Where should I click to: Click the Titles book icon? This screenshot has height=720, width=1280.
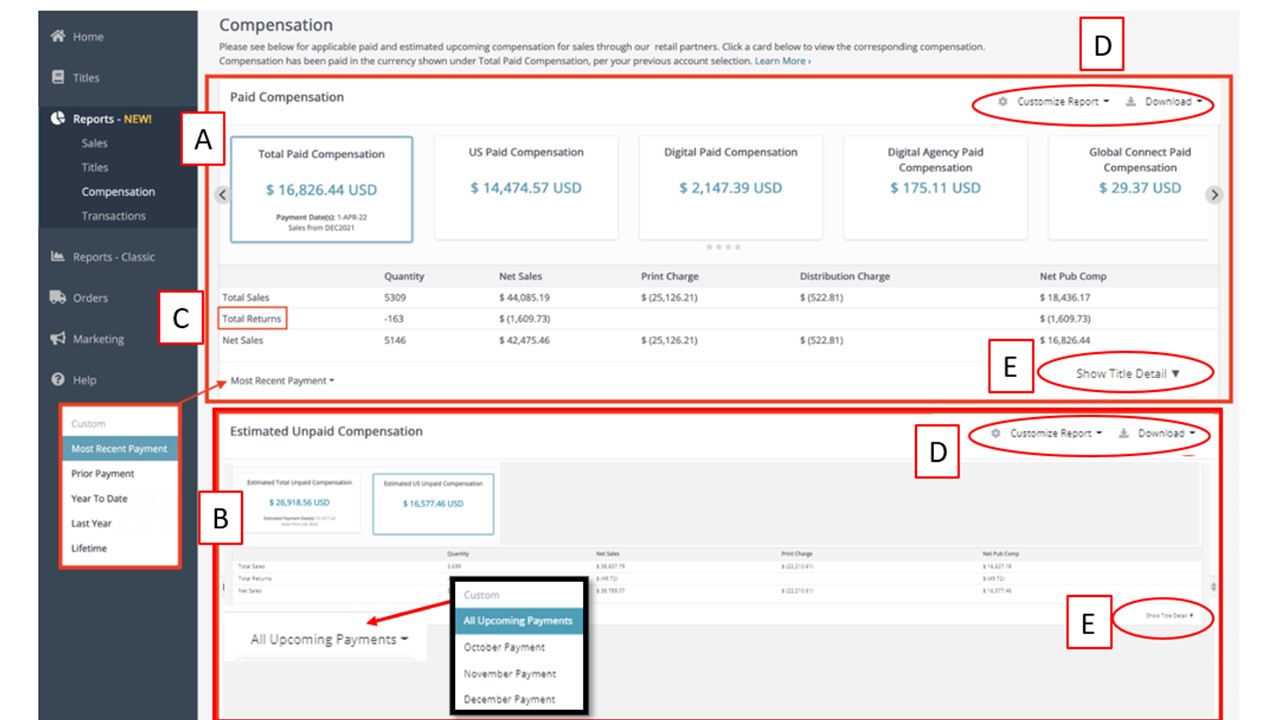coord(58,77)
